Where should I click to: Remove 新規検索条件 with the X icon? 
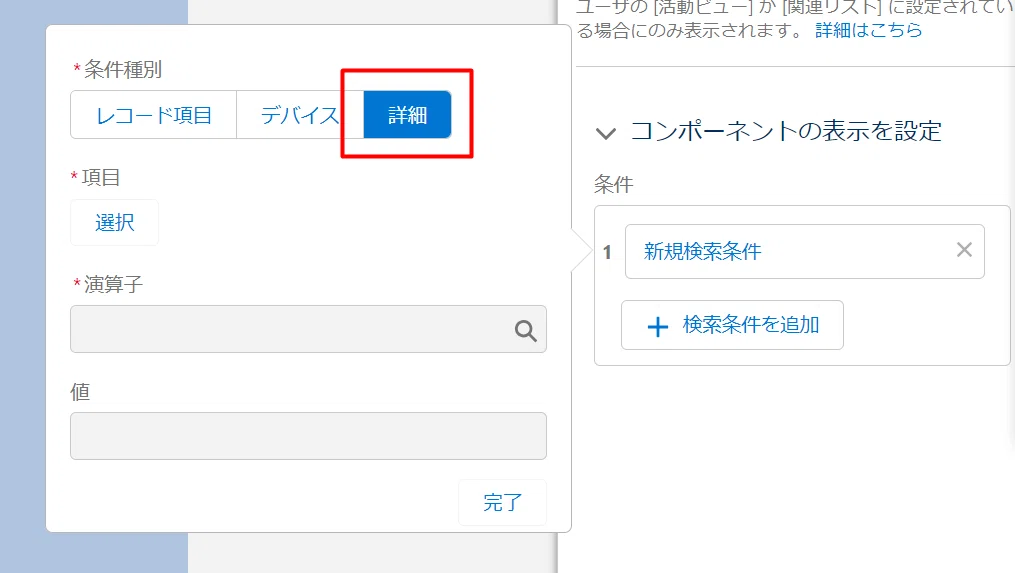(x=965, y=249)
